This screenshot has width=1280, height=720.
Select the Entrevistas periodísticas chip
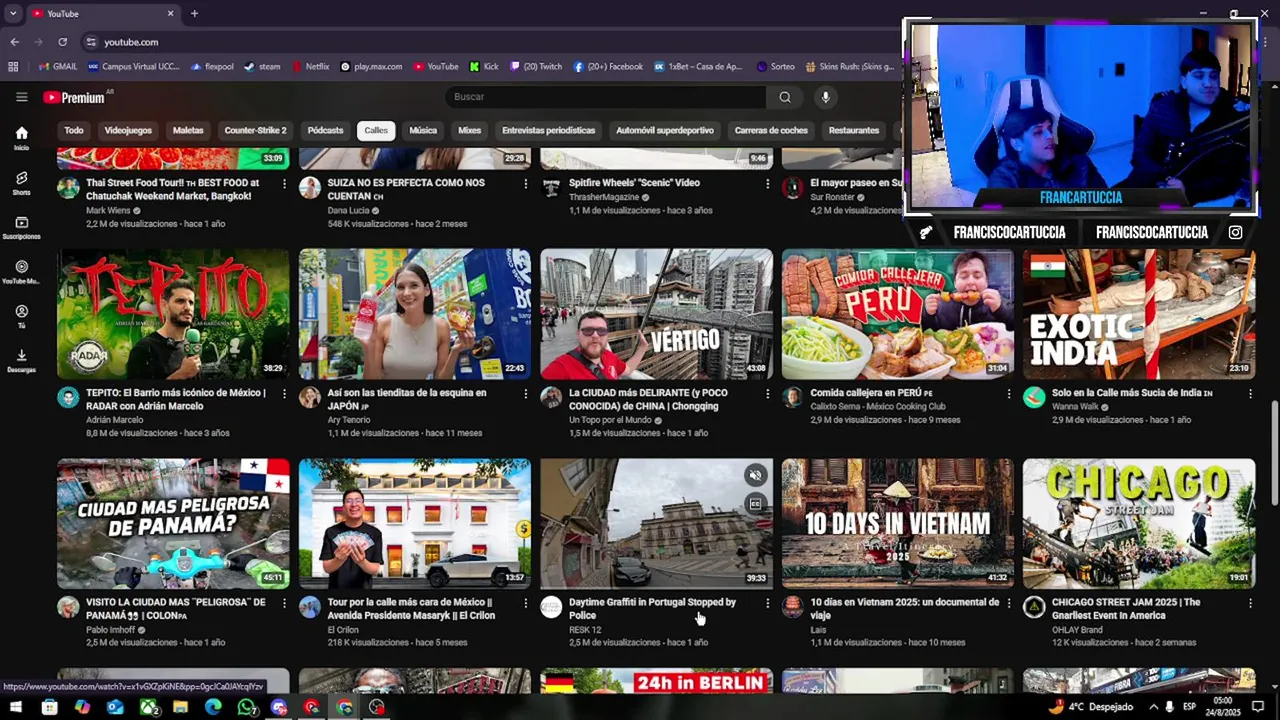click(x=548, y=131)
